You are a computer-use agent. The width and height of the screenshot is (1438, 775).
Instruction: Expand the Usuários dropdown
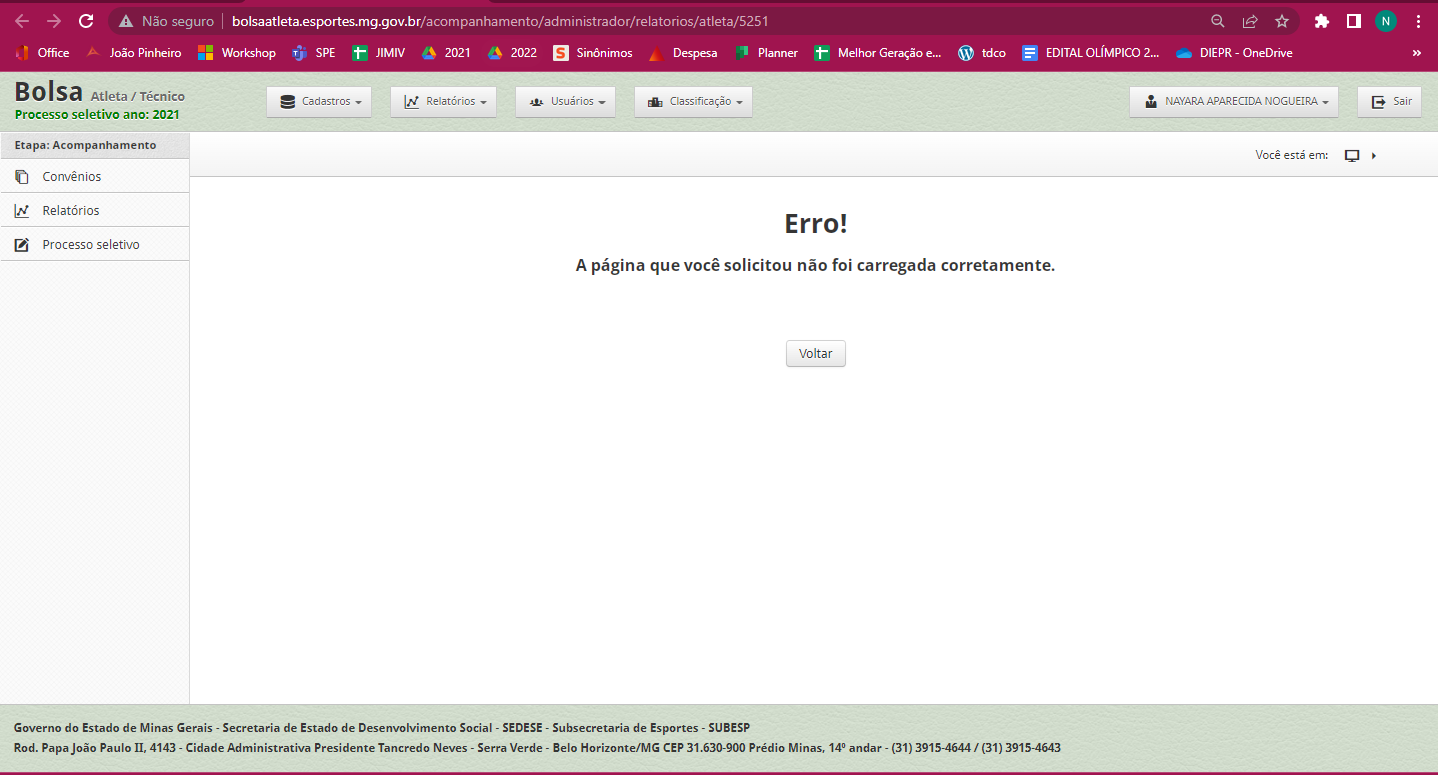tap(565, 102)
